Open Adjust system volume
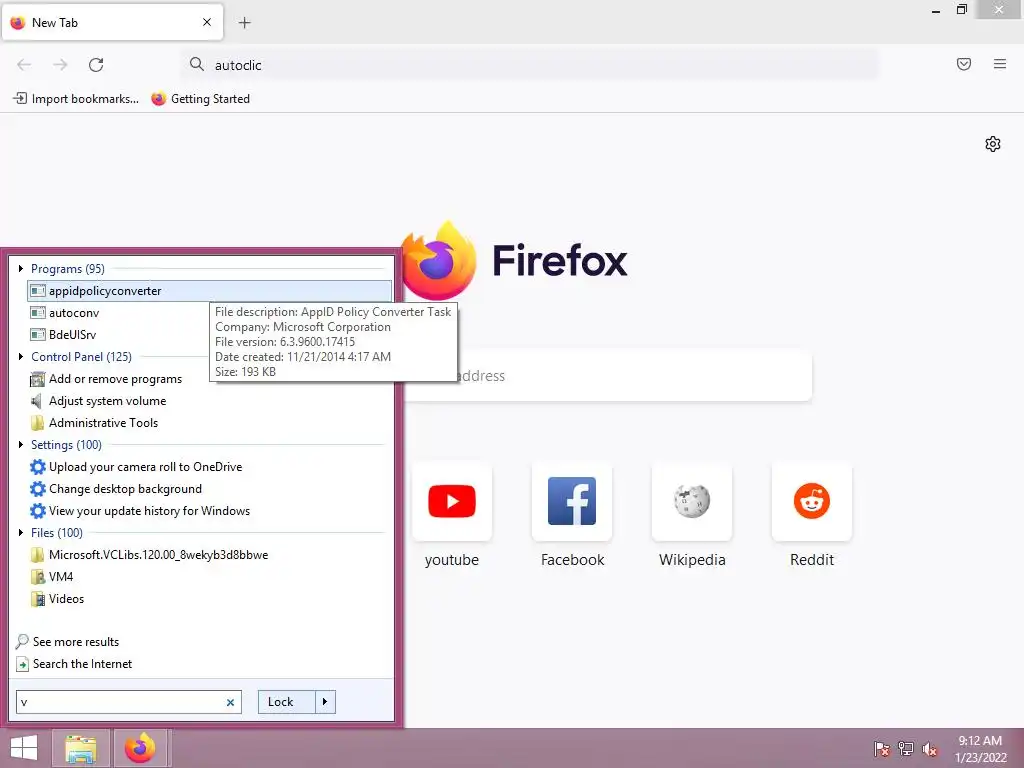The width and height of the screenshot is (1024, 768). click(x=98, y=401)
